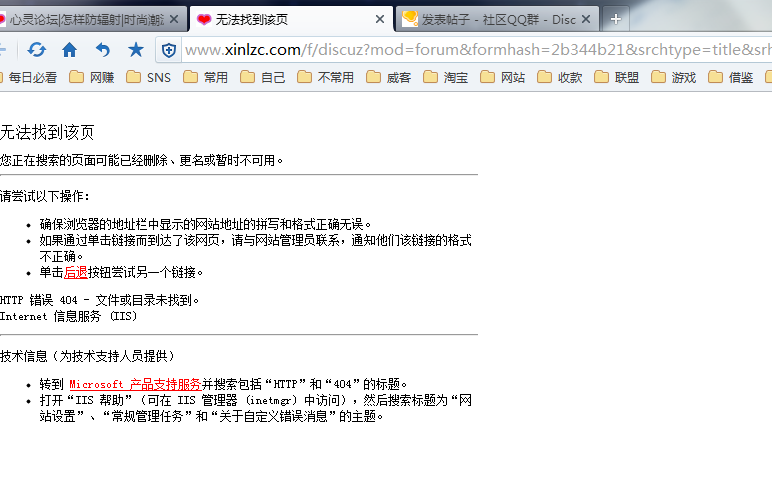Click 技术信息（为技术支持人员提供）text
772x480 pixels.
tap(88, 356)
